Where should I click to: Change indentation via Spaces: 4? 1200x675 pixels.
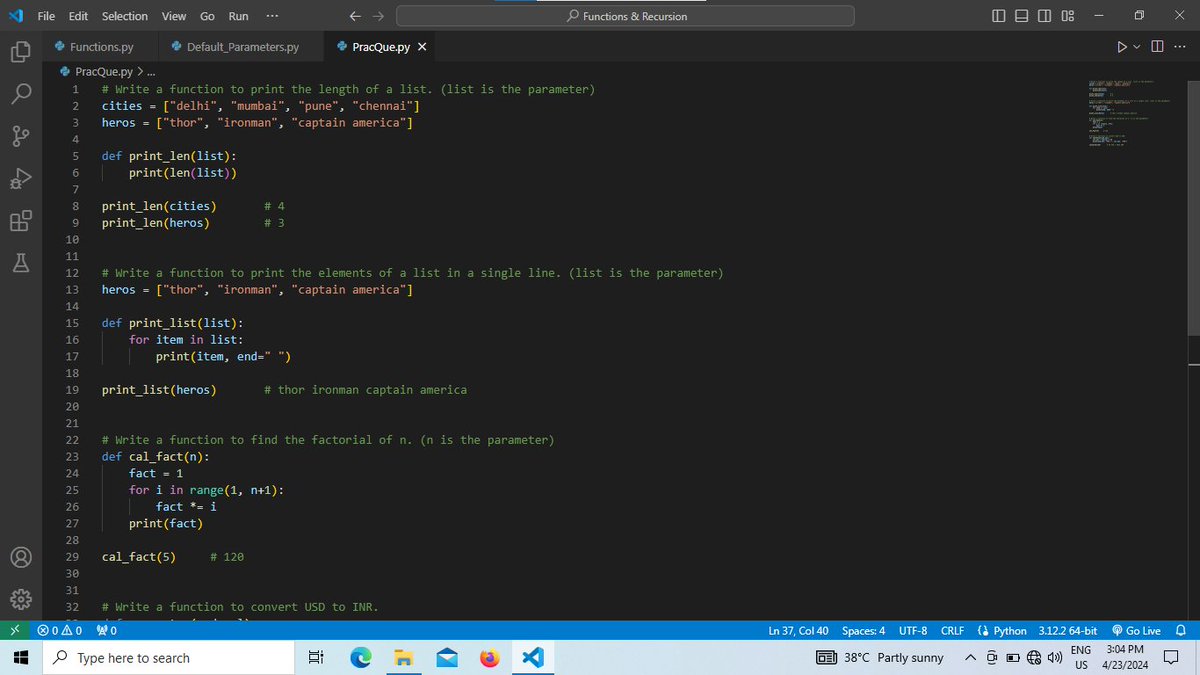tap(864, 631)
